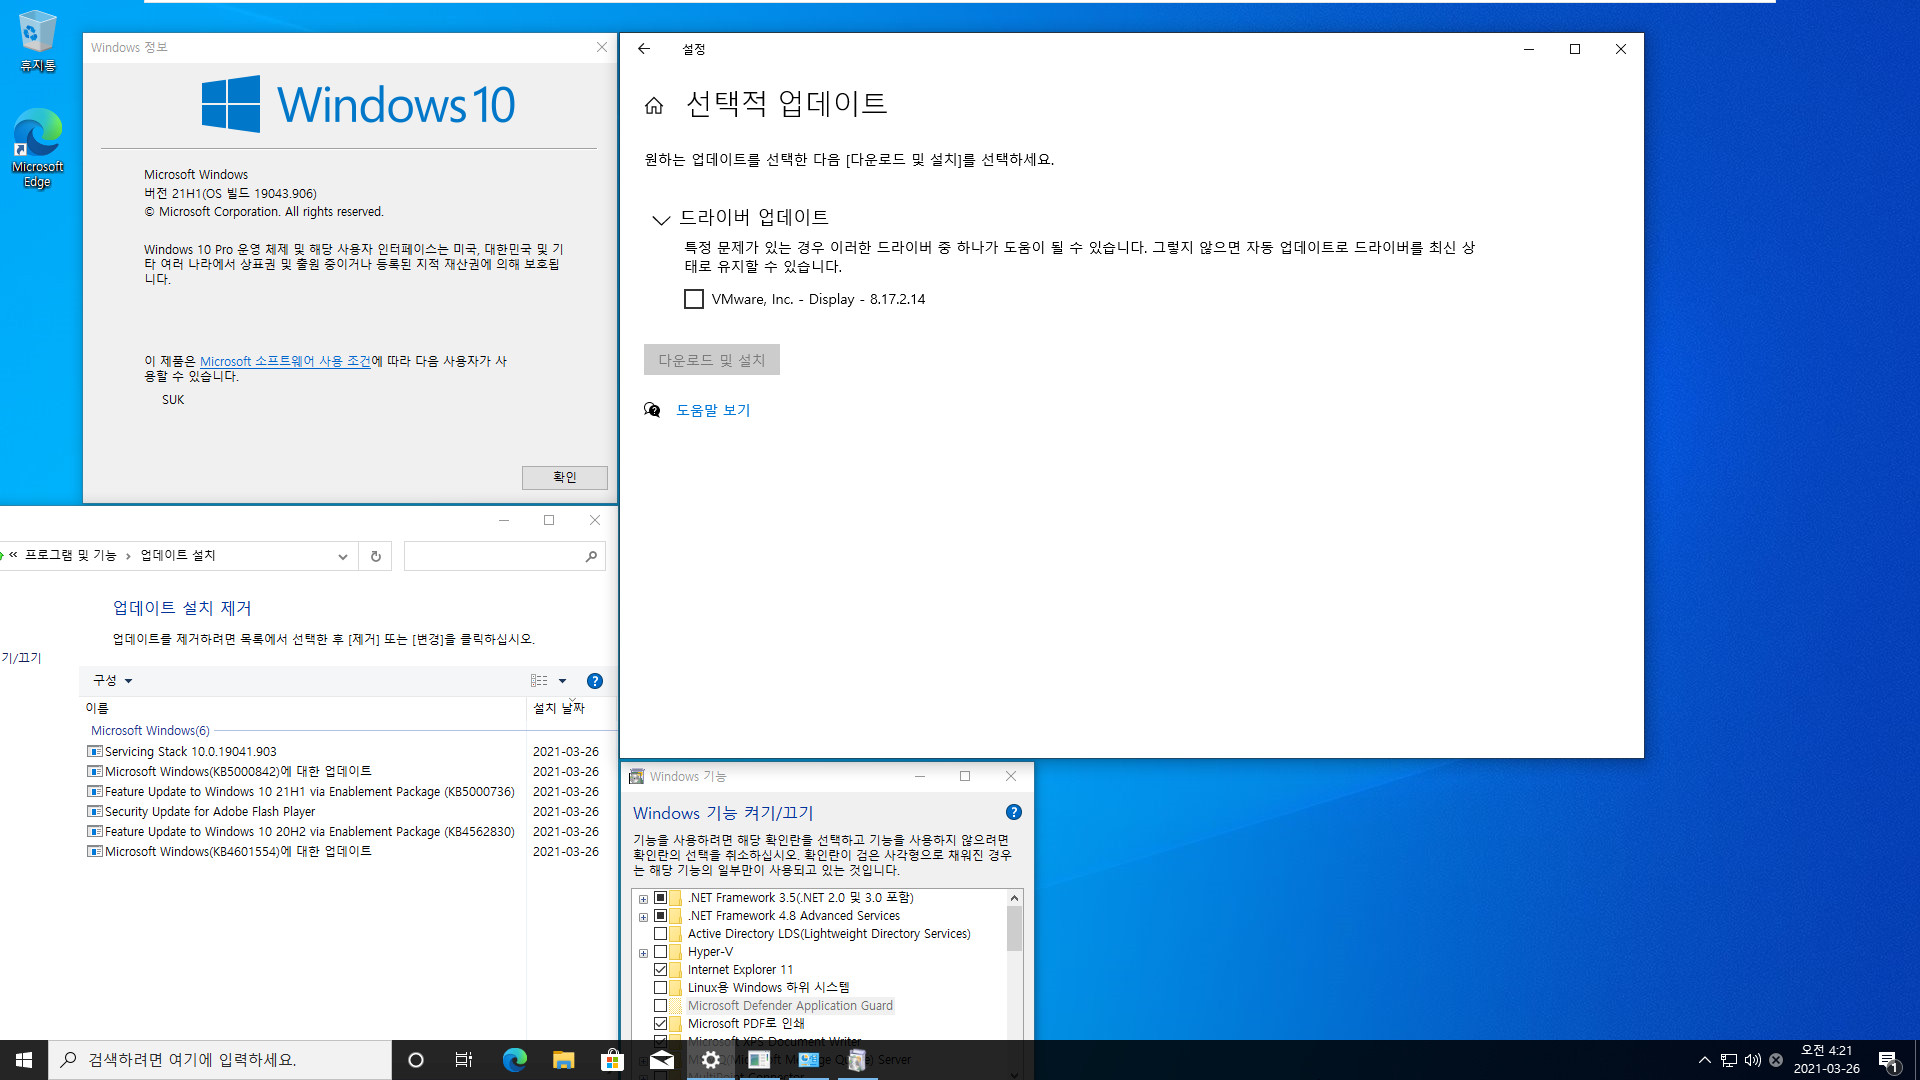1920x1080 pixels.
Task: Open the Start menu
Action: [24, 1060]
